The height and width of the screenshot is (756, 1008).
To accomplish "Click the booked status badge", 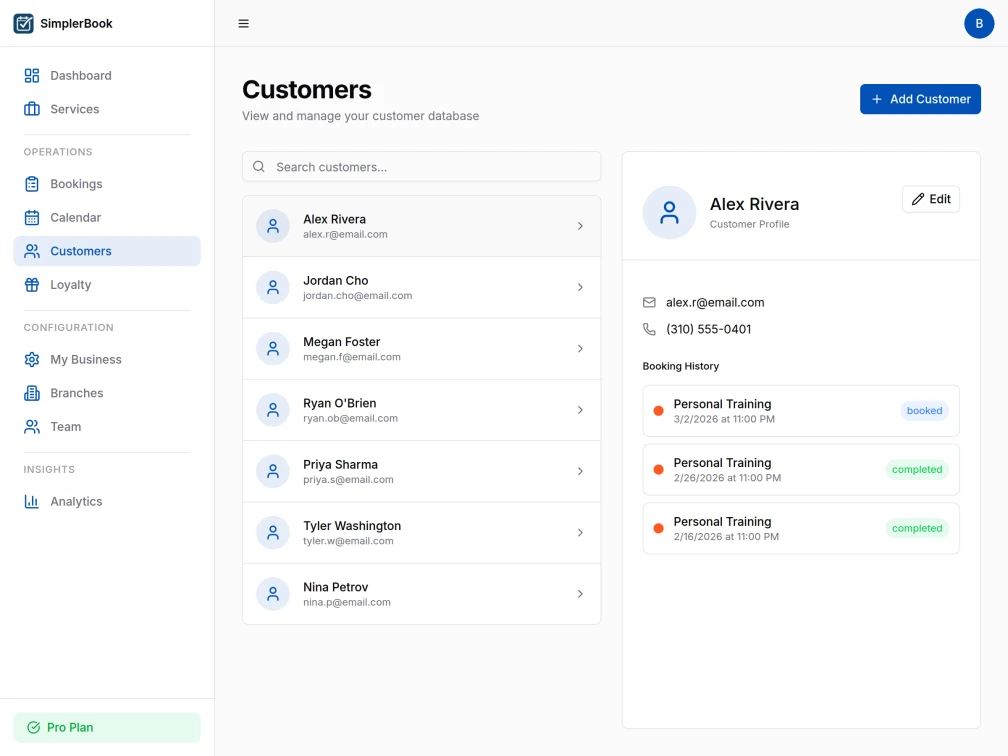I will point(924,410).
